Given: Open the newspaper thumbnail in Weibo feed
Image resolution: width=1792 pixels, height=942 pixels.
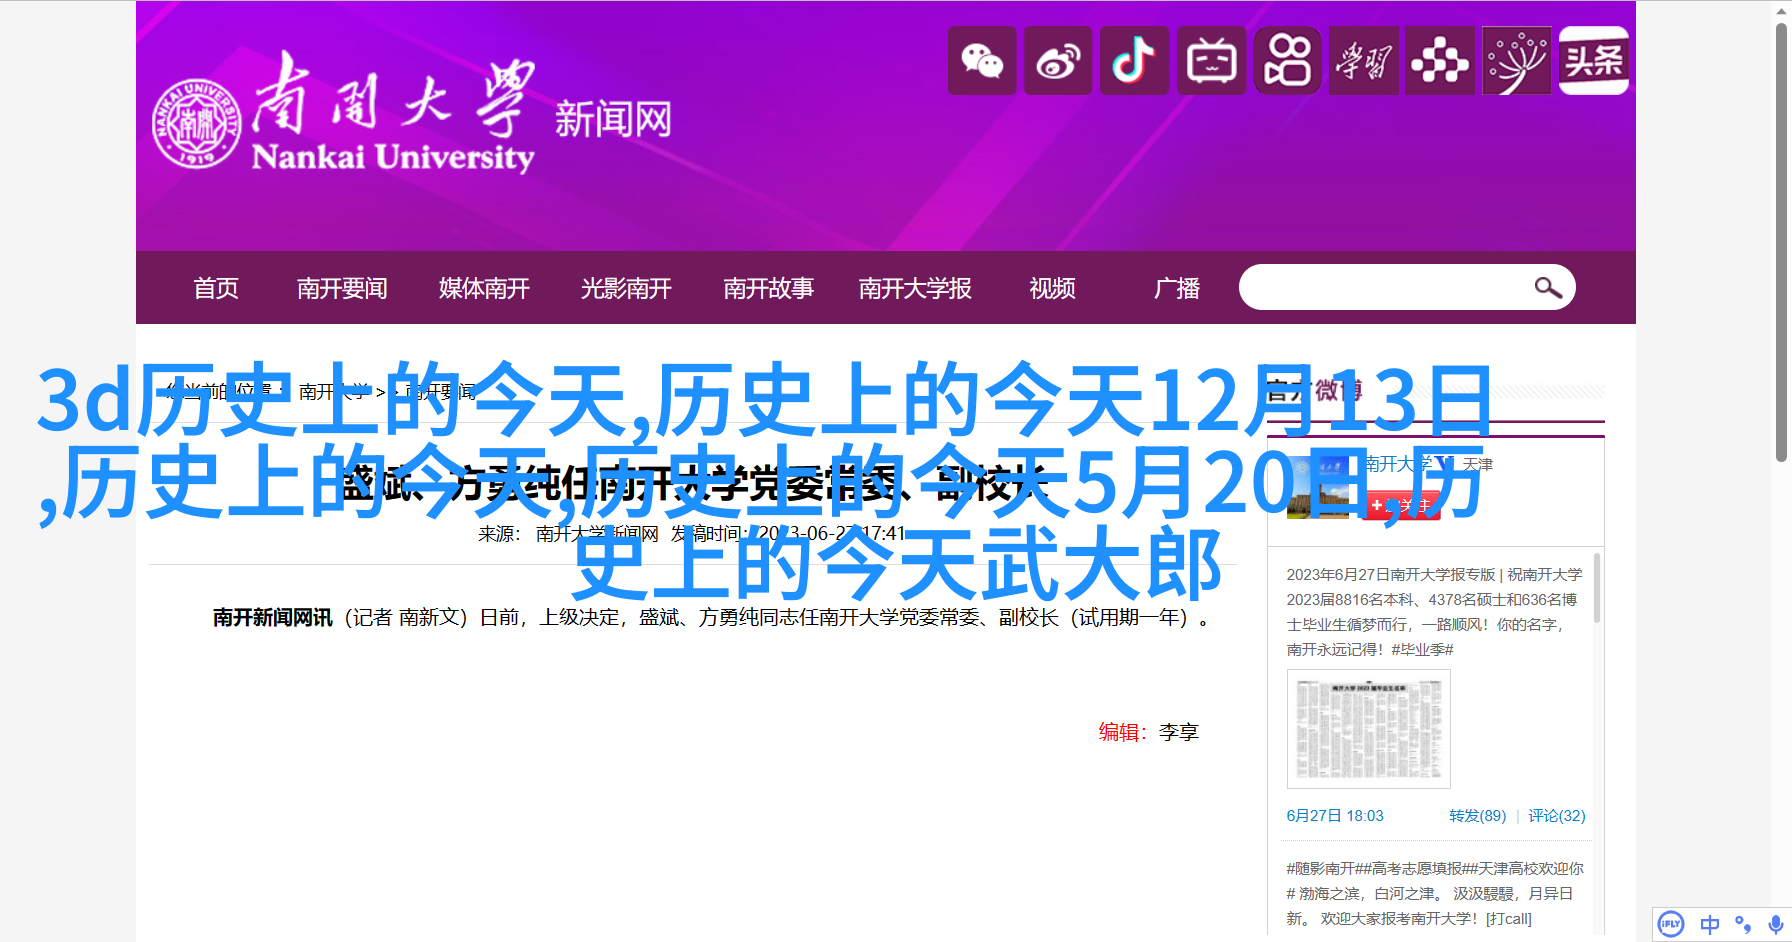Looking at the screenshot, I should 1368,729.
